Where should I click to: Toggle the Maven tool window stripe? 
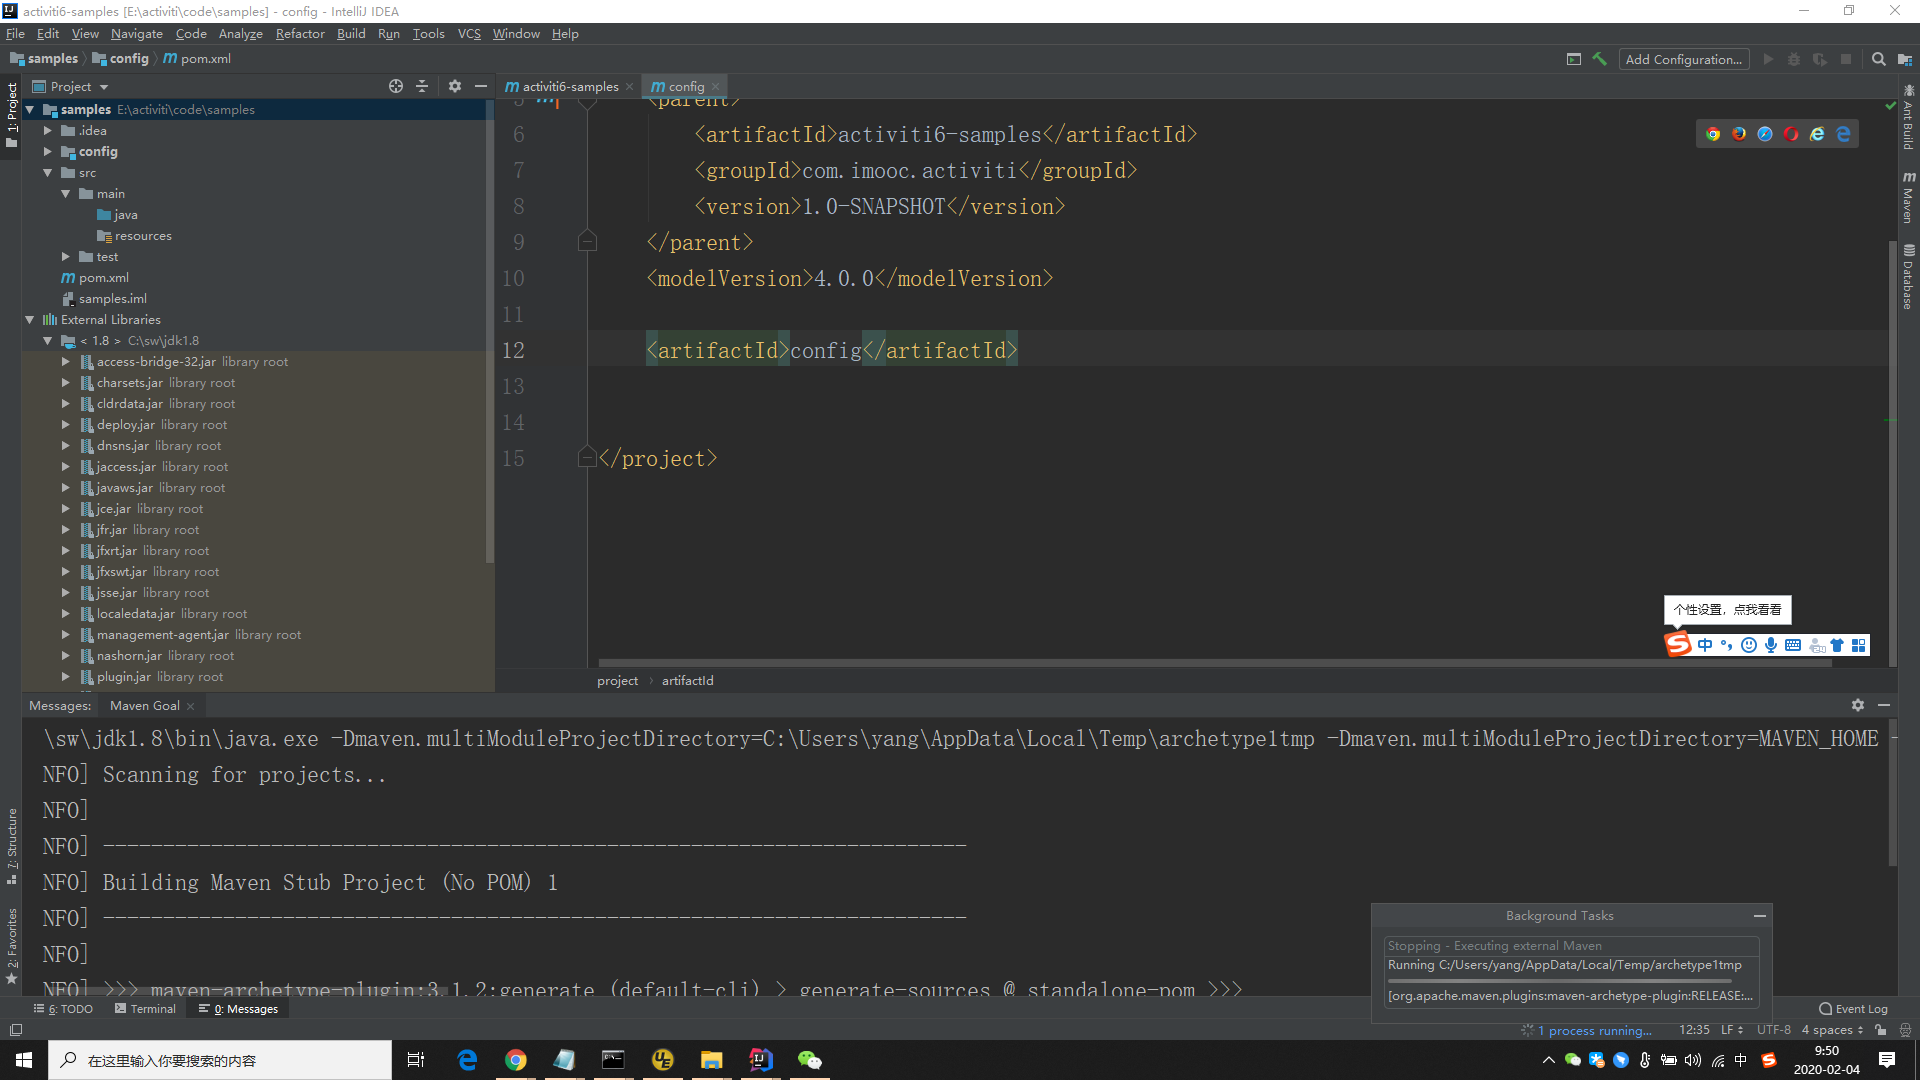coord(1908,197)
